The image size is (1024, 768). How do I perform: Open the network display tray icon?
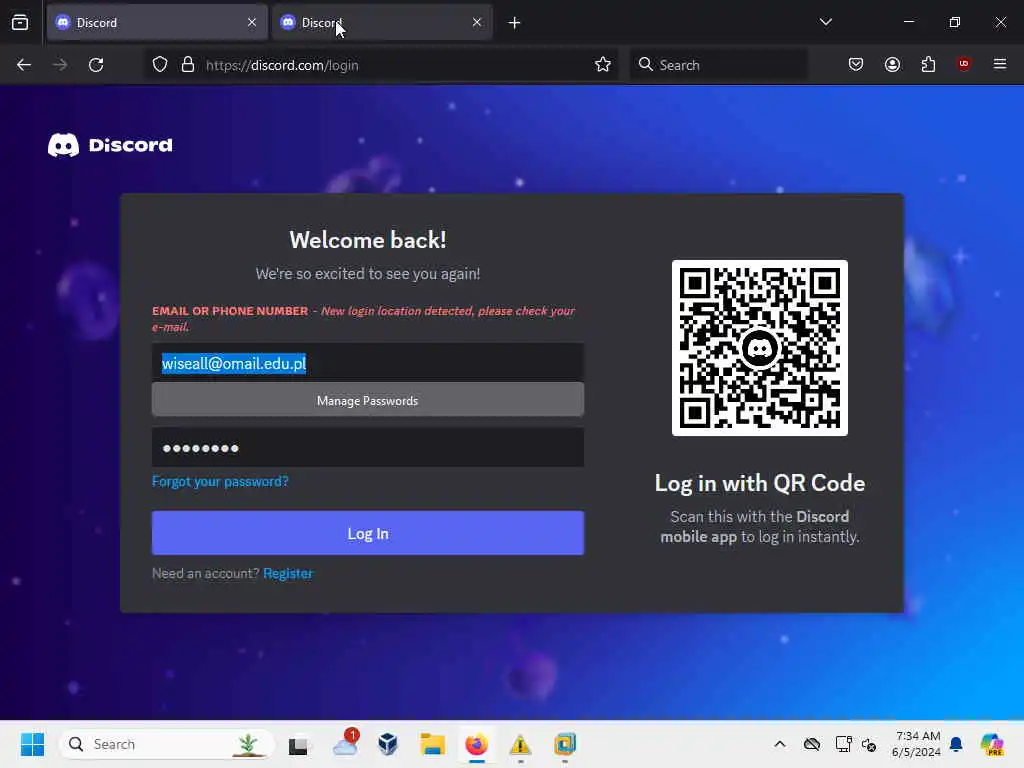pyautogui.click(x=843, y=744)
